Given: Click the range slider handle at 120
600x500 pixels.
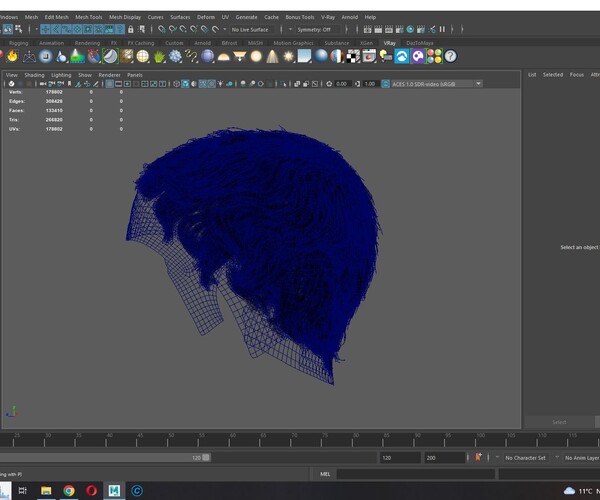Looking at the screenshot, I should [x=206, y=458].
